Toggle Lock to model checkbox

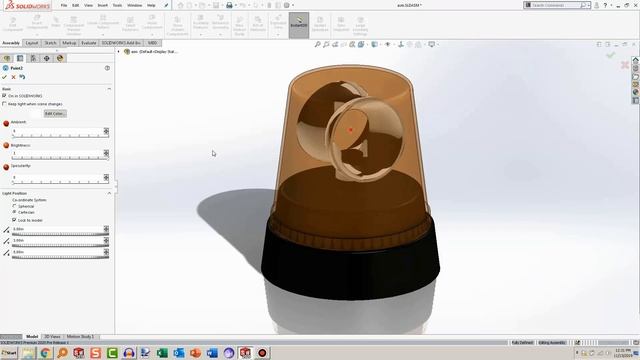(x=14, y=220)
